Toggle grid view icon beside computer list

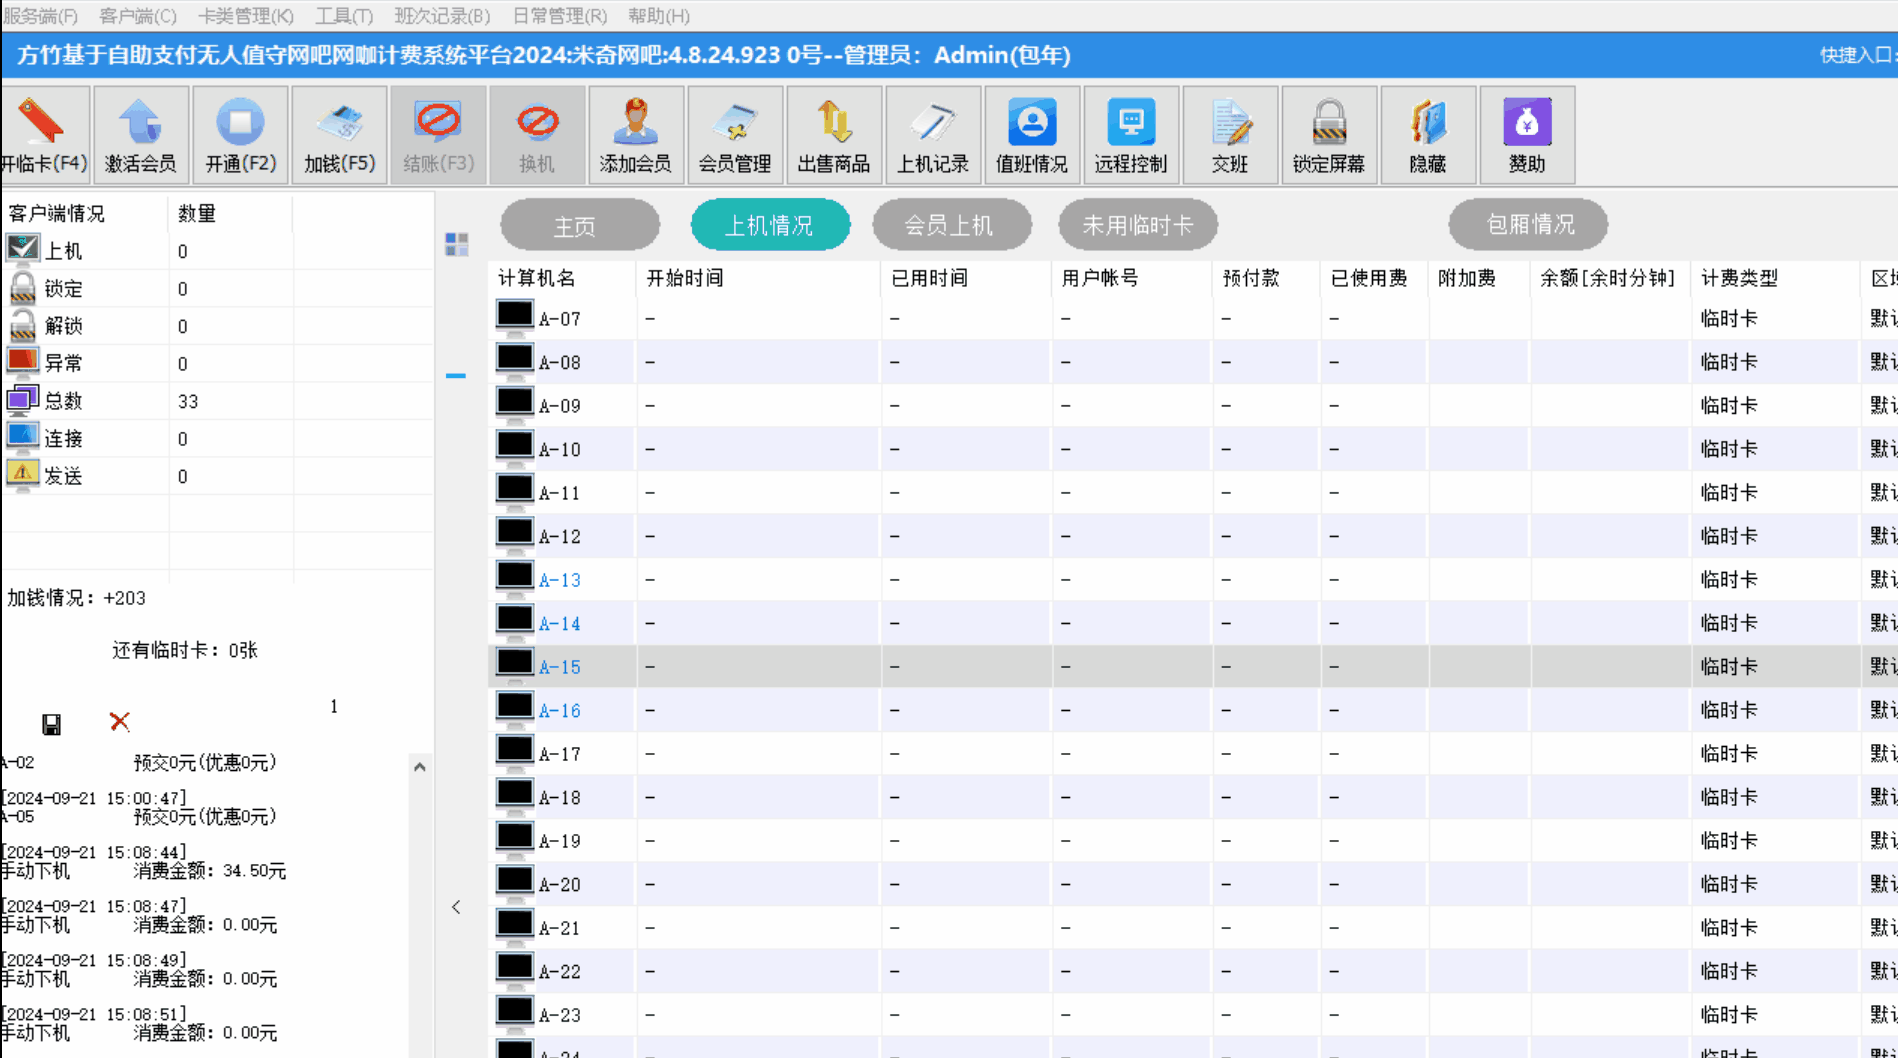[x=457, y=244]
